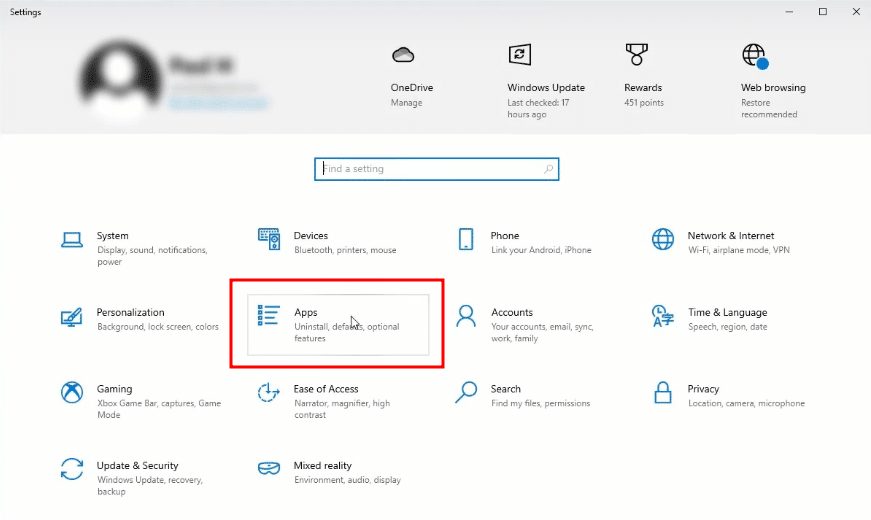Click the Time & Language icon
The height and width of the screenshot is (520, 871).
pyautogui.click(x=663, y=317)
